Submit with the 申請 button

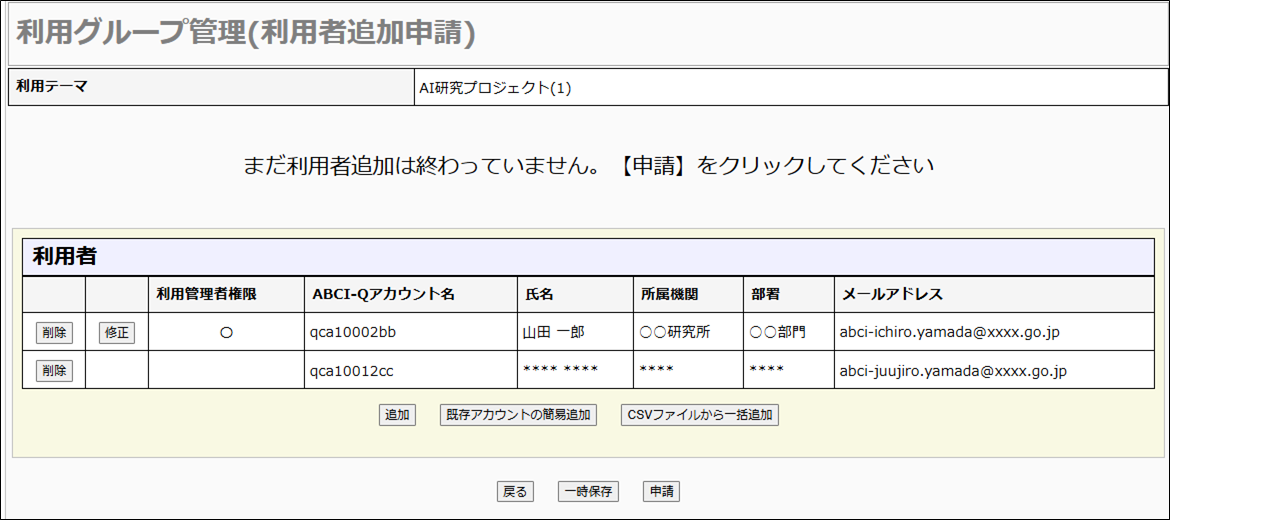point(661,491)
